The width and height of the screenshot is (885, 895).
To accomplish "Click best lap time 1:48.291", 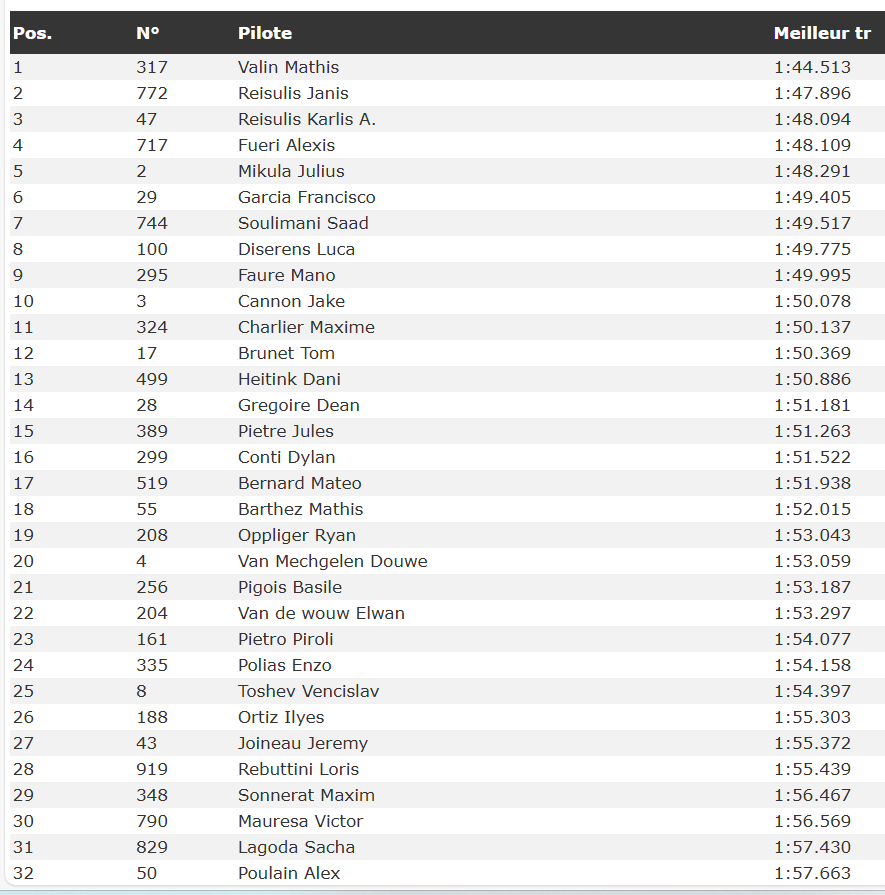I will tap(812, 171).
